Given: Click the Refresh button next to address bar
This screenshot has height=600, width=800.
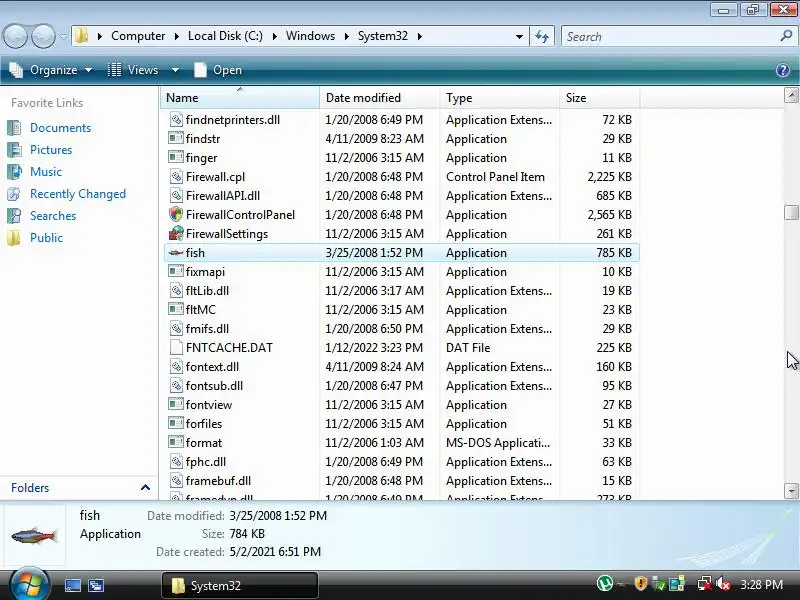Looking at the screenshot, I should click(542, 37).
